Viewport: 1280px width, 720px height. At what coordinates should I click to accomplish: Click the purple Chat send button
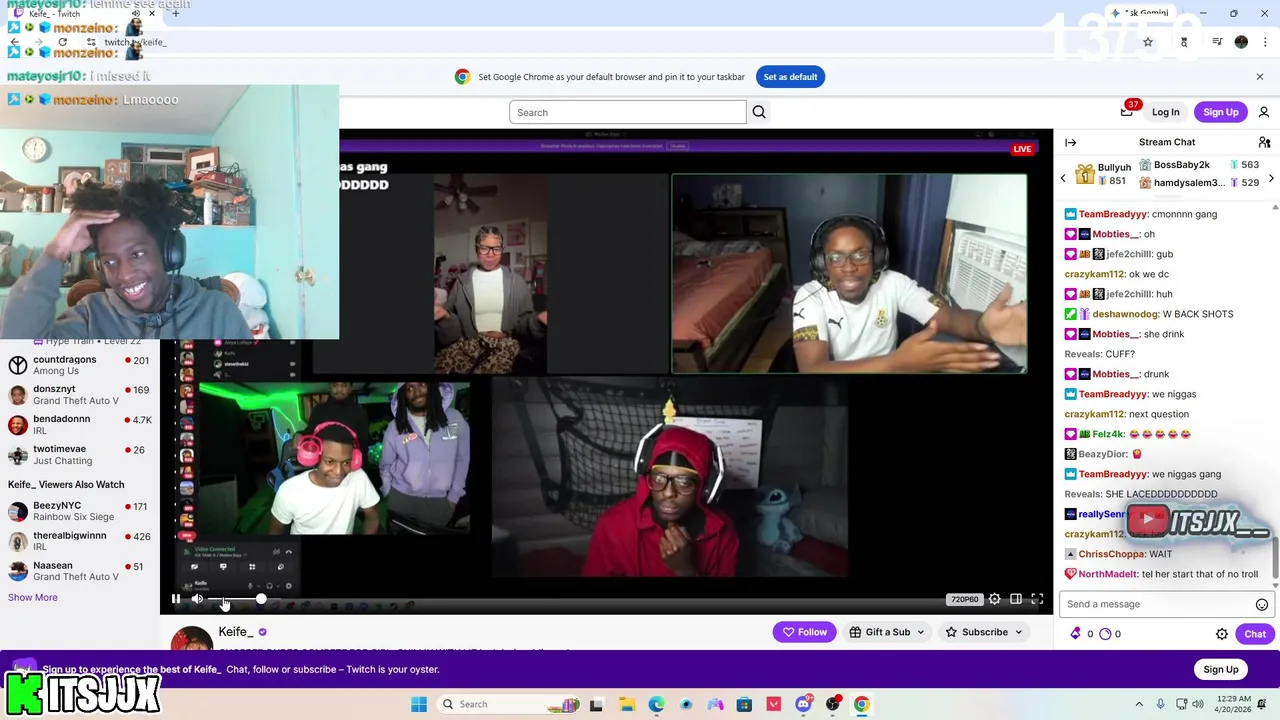pyautogui.click(x=1255, y=634)
